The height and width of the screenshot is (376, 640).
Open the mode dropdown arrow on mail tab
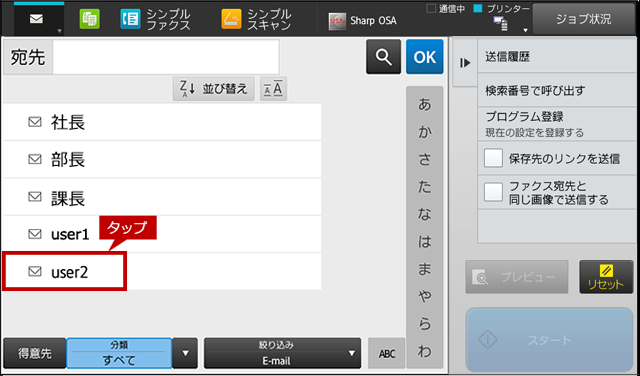coord(60,31)
